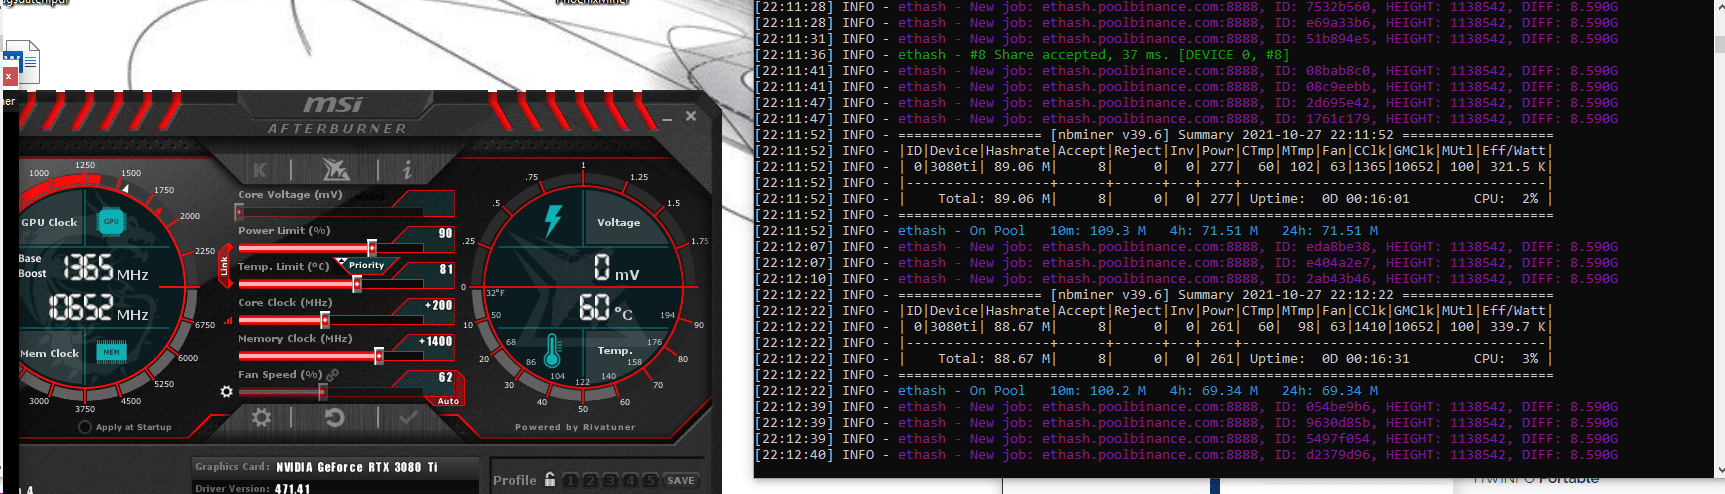Select profile slot 2
The height and width of the screenshot is (494, 1725).
(590, 481)
